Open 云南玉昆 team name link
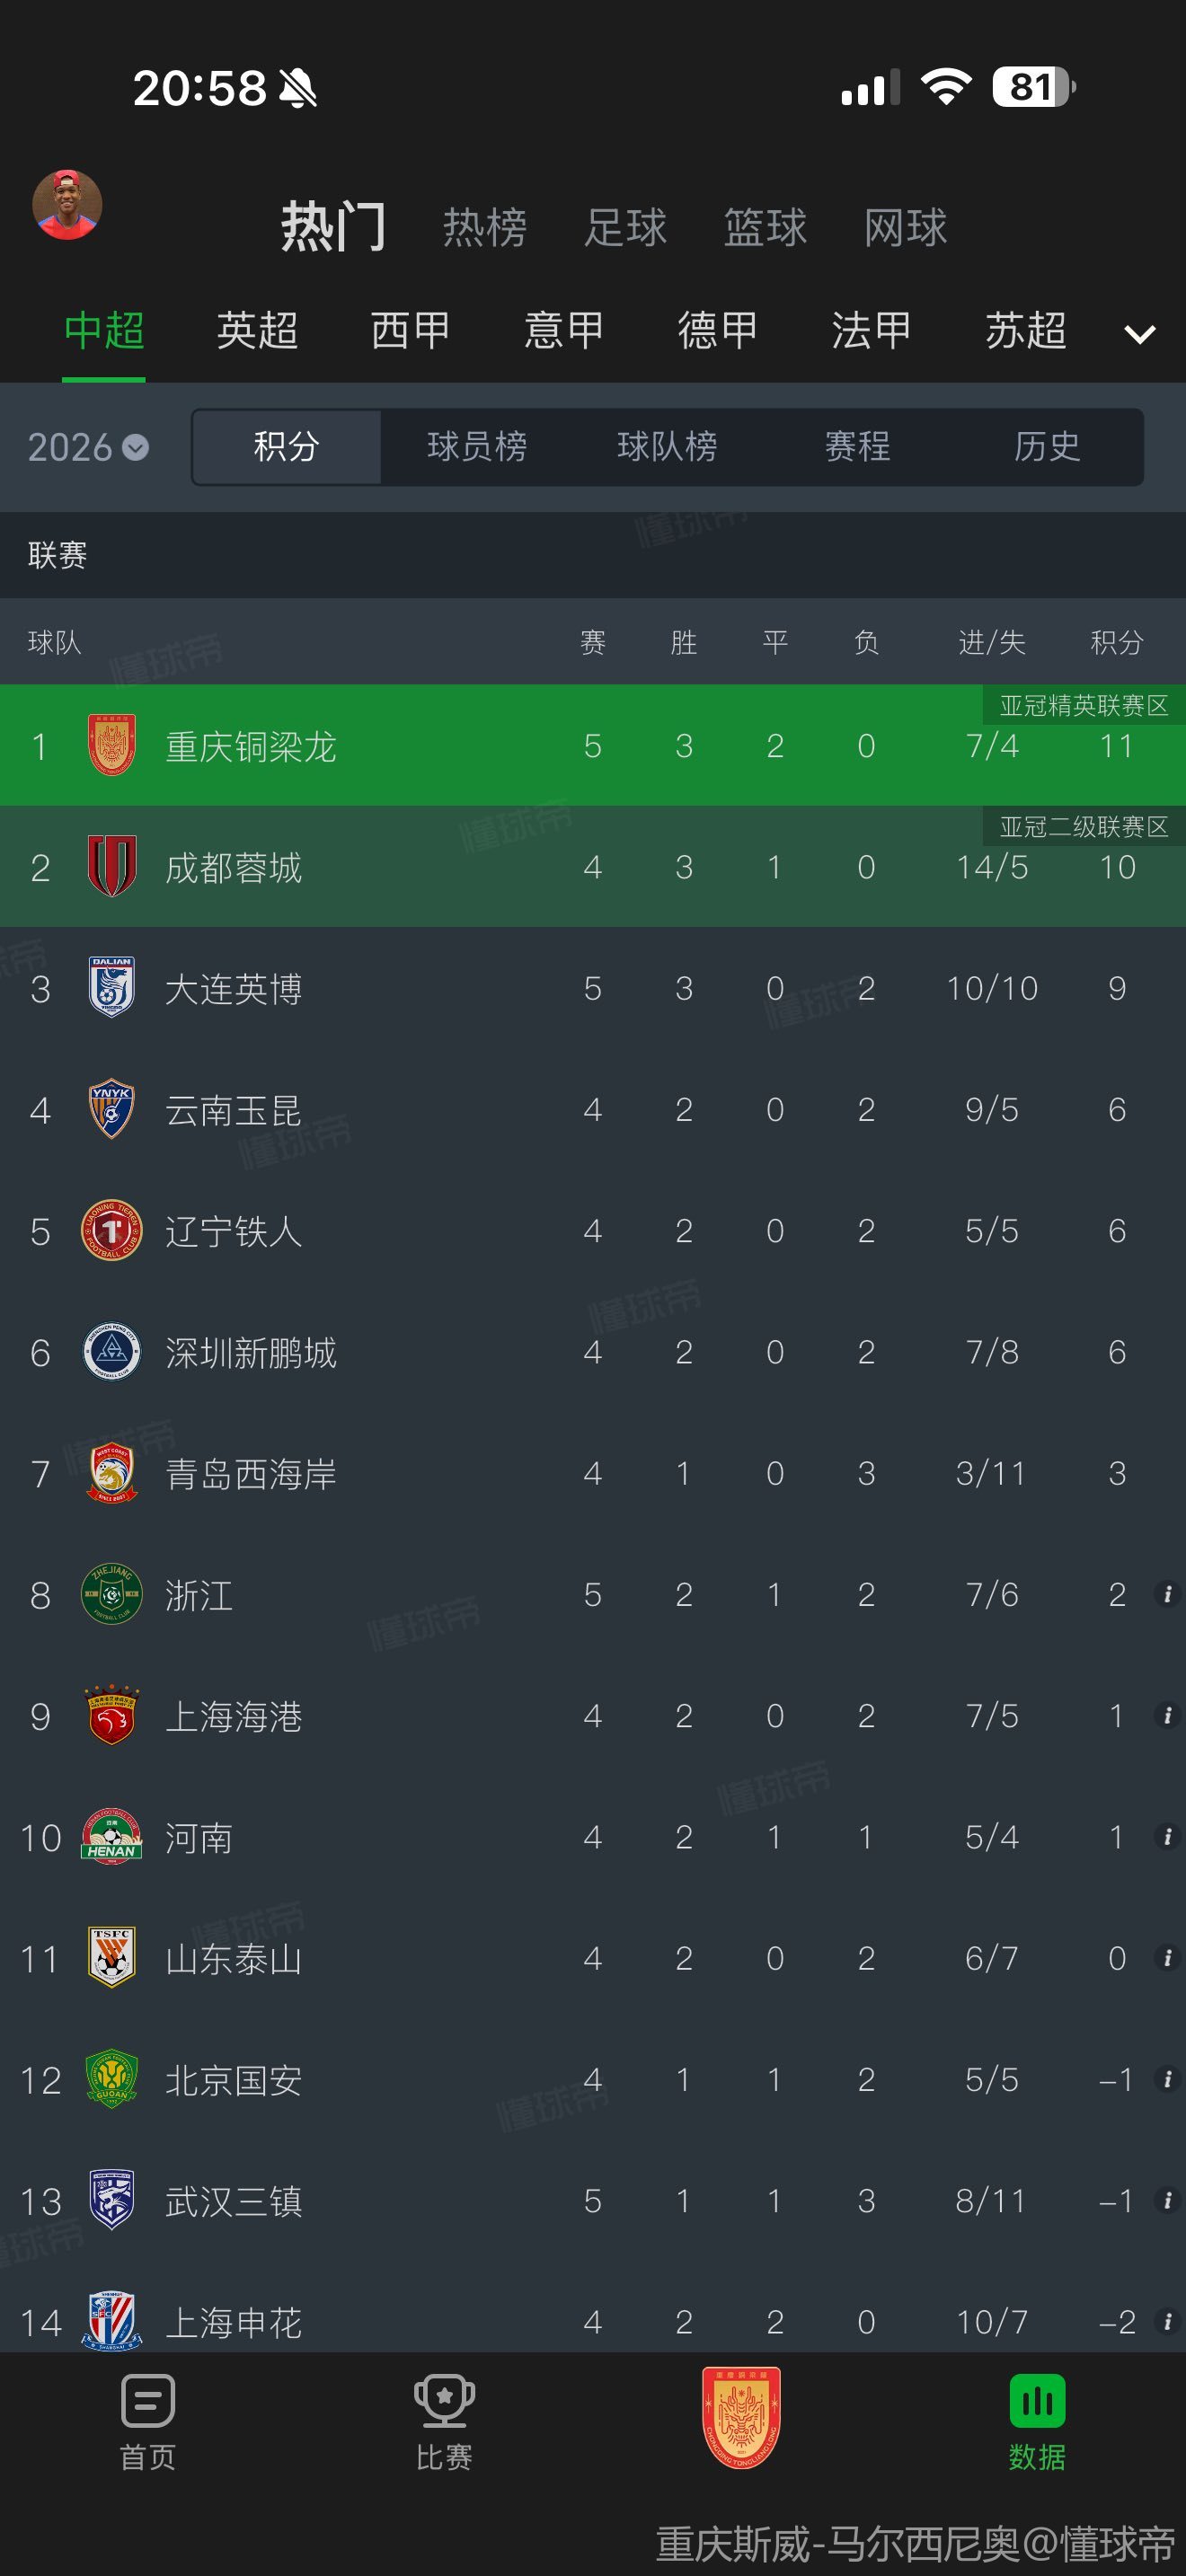Image resolution: width=1186 pixels, height=2576 pixels. pyautogui.click(x=233, y=1110)
